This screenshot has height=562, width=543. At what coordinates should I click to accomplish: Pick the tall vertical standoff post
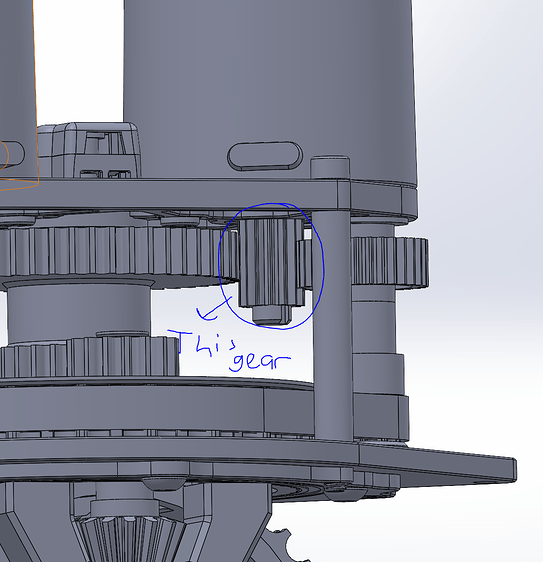point(332,324)
